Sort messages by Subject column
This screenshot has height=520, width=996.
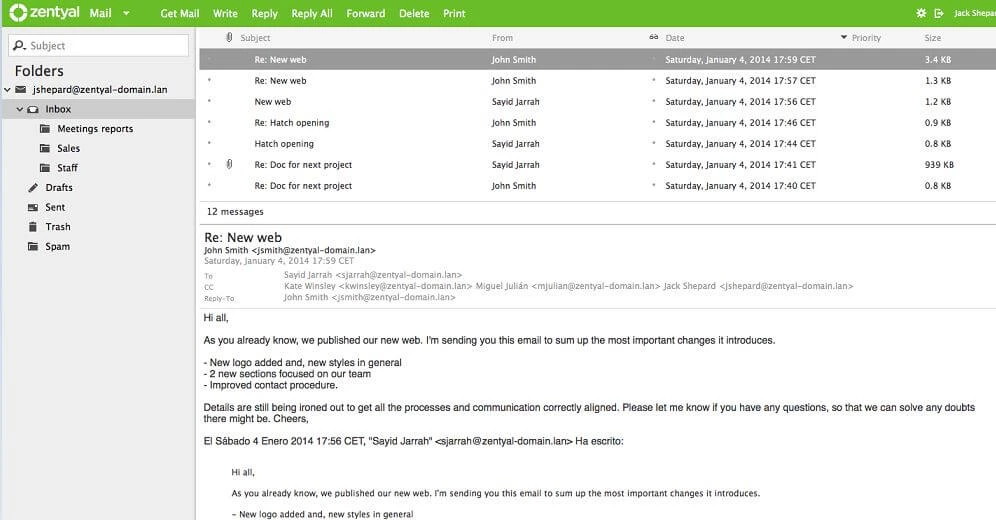coord(255,38)
